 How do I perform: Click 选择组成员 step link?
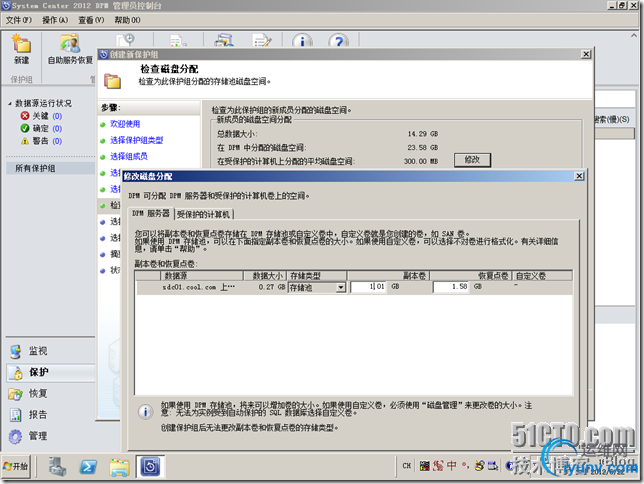tap(129, 156)
